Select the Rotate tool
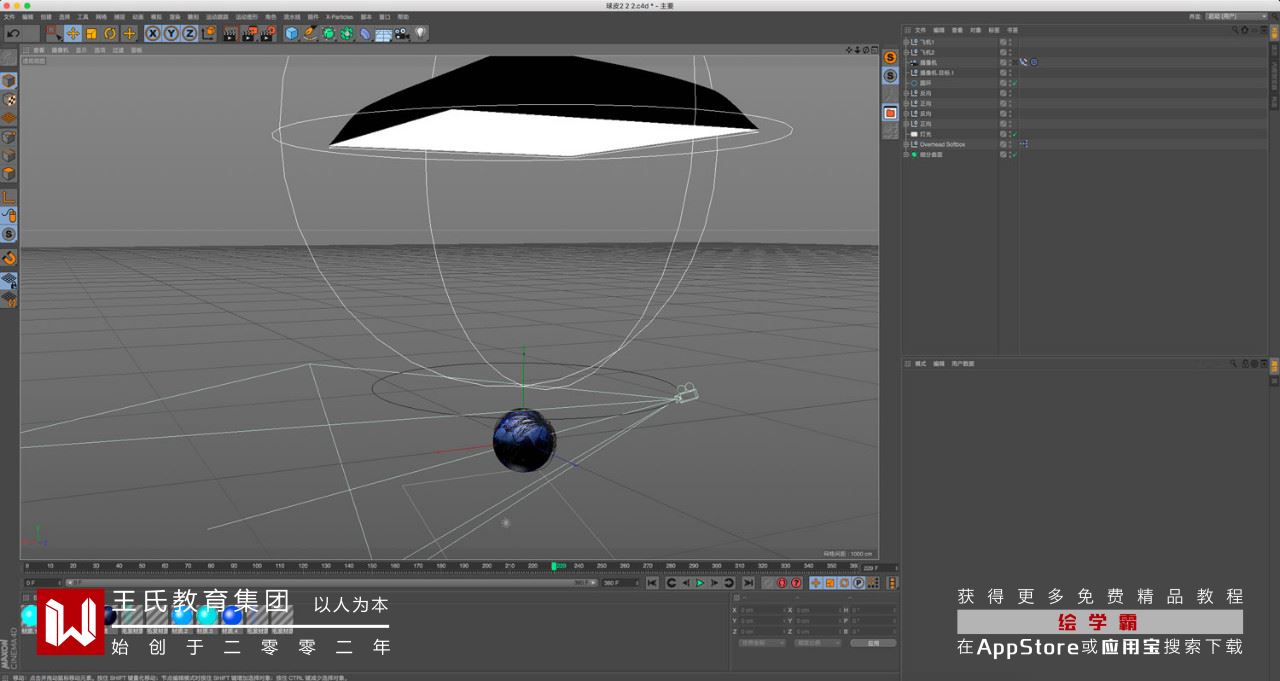 tap(110, 33)
